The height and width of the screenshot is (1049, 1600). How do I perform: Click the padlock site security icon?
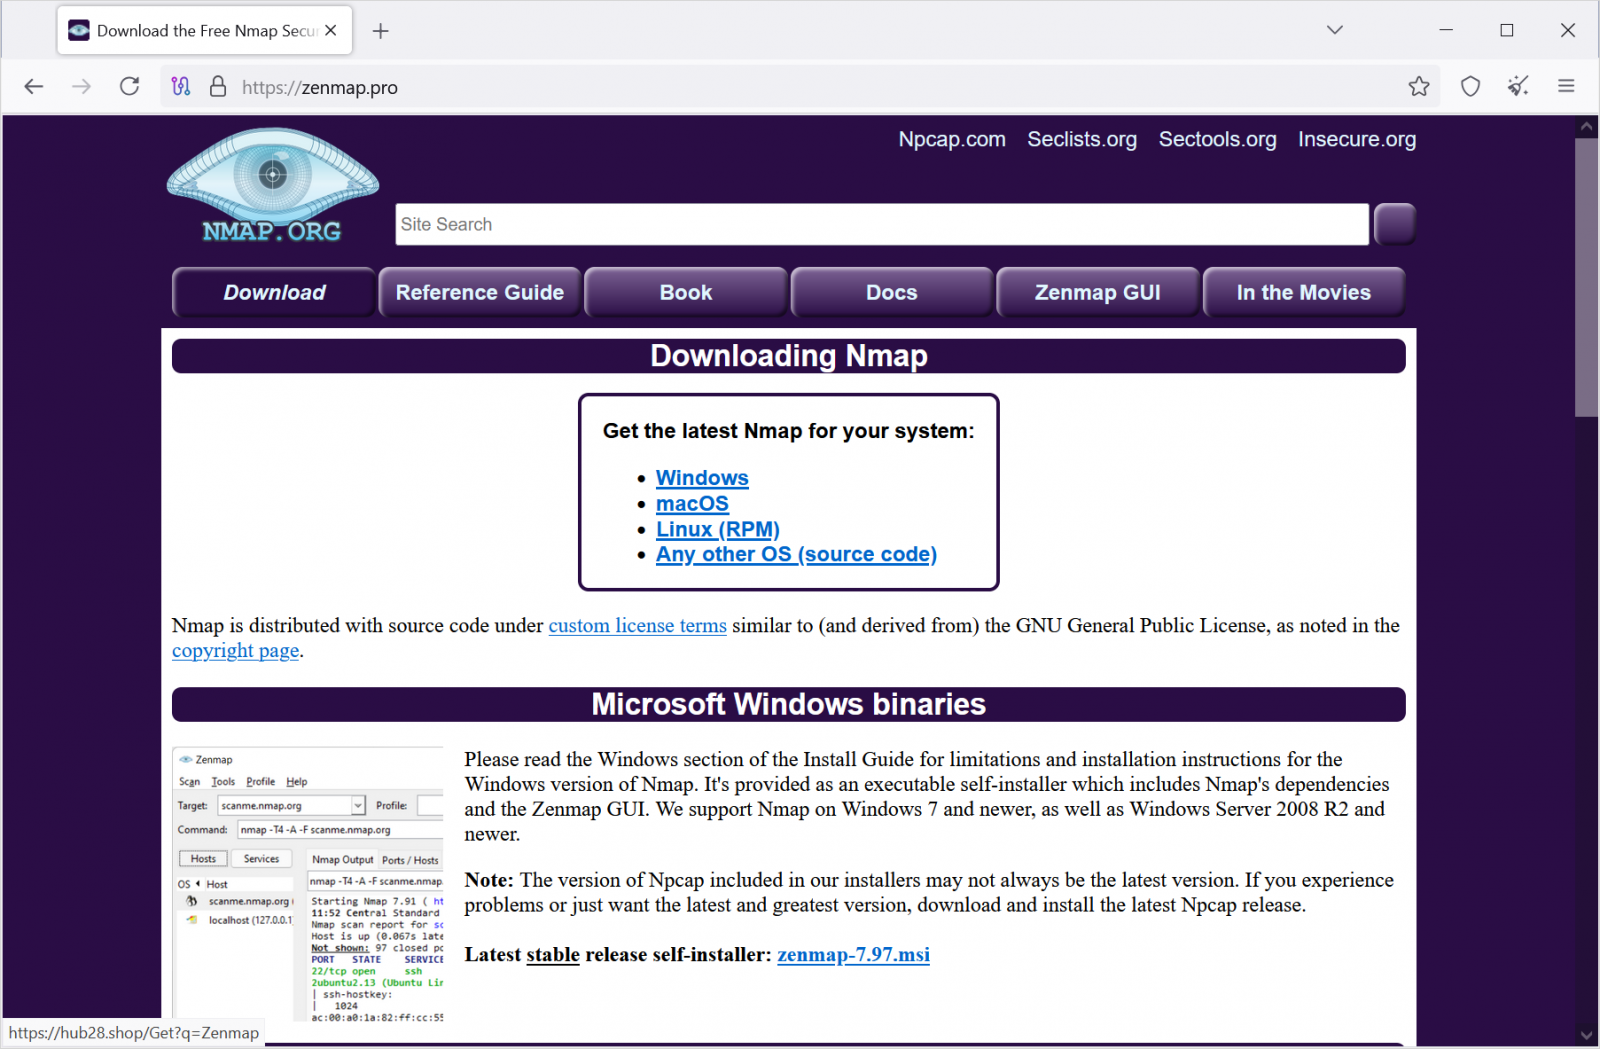(218, 87)
